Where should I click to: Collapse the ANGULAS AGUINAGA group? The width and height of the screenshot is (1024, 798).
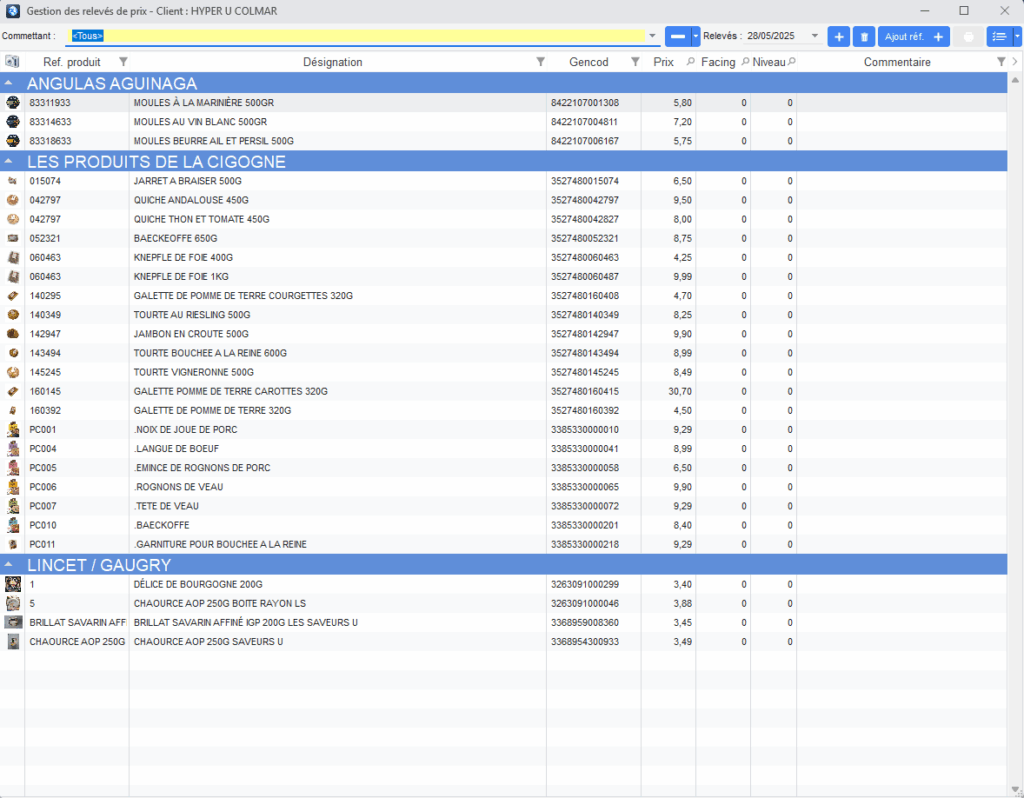pos(9,84)
